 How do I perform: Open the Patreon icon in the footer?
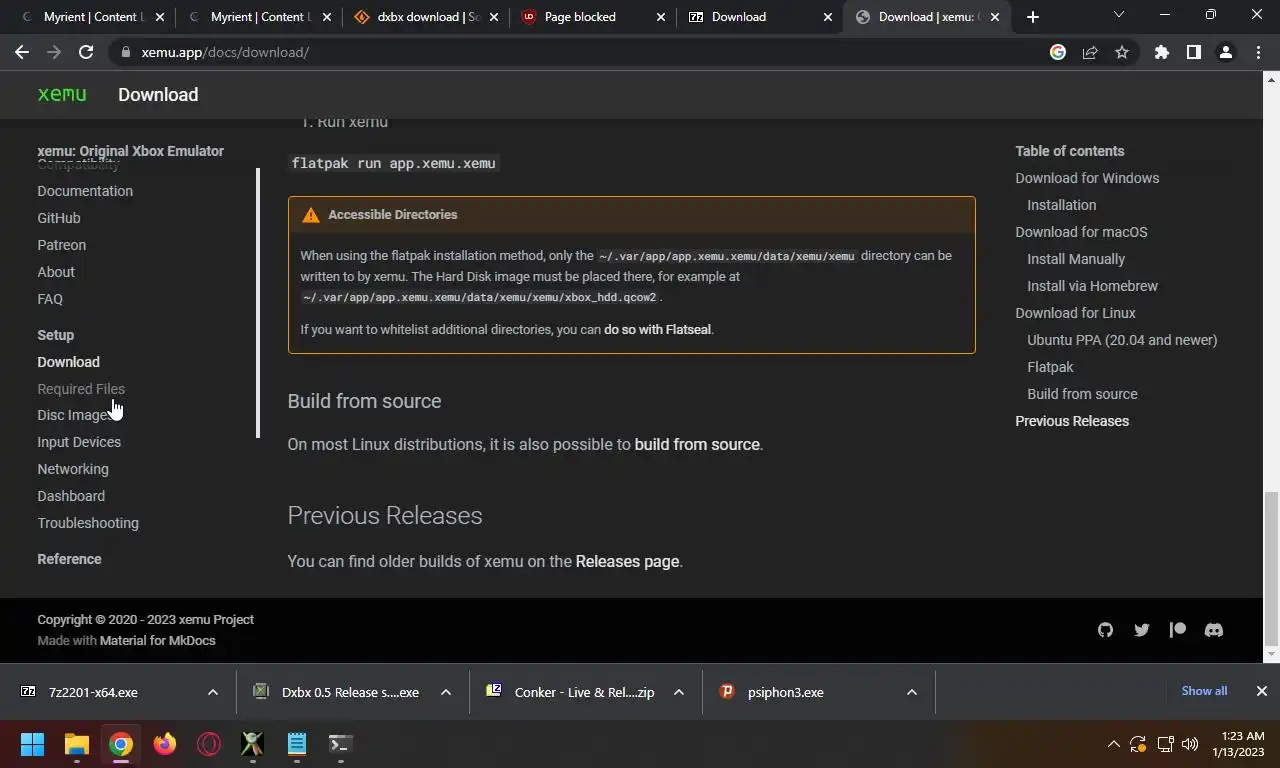click(x=1178, y=630)
